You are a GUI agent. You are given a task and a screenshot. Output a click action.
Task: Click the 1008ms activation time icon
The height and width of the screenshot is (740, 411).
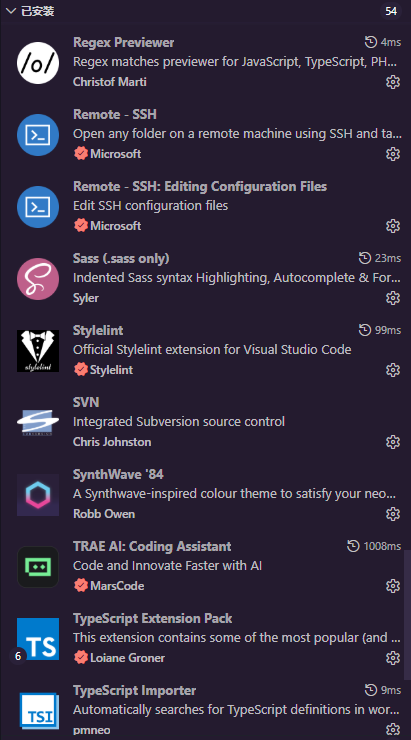click(x=353, y=547)
